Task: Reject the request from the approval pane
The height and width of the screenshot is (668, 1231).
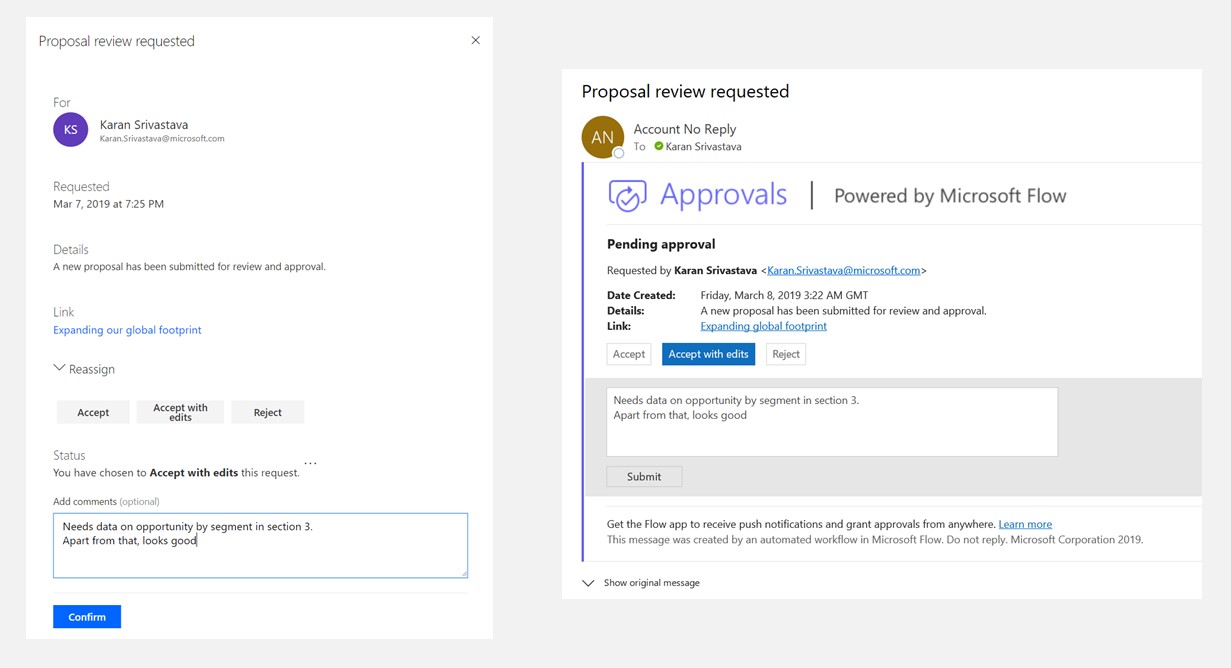Action: (x=267, y=411)
